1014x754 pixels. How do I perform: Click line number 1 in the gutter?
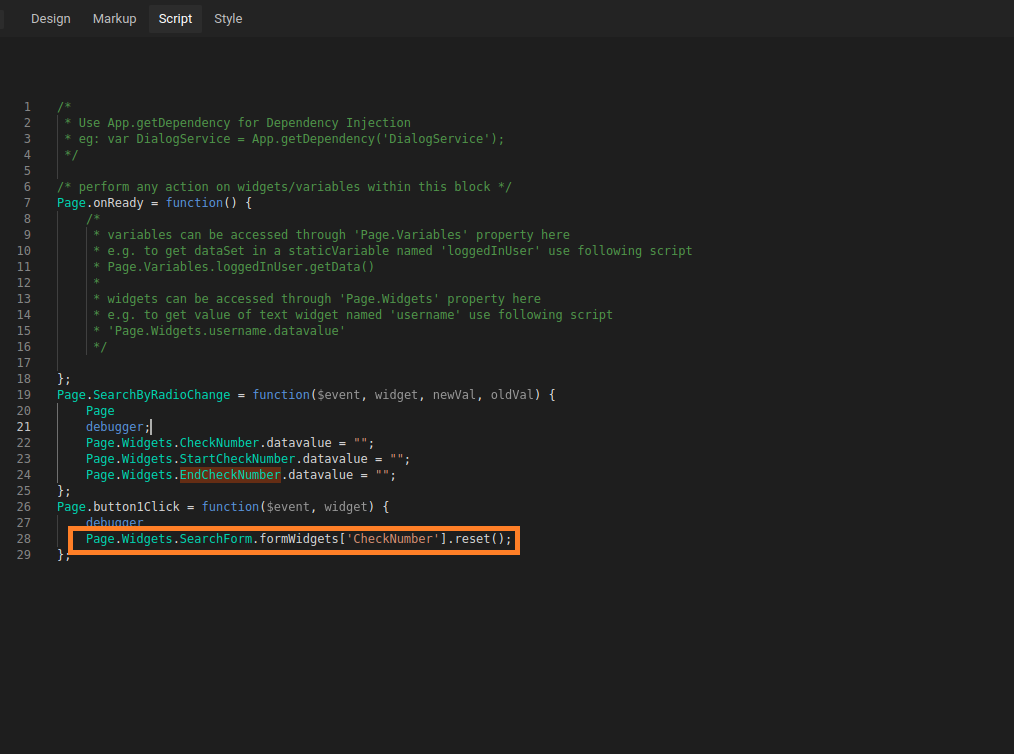click(x=27, y=107)
